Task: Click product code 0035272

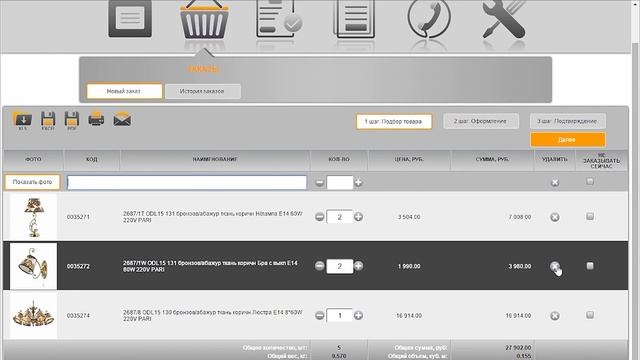Action: [x=78, y=267]
